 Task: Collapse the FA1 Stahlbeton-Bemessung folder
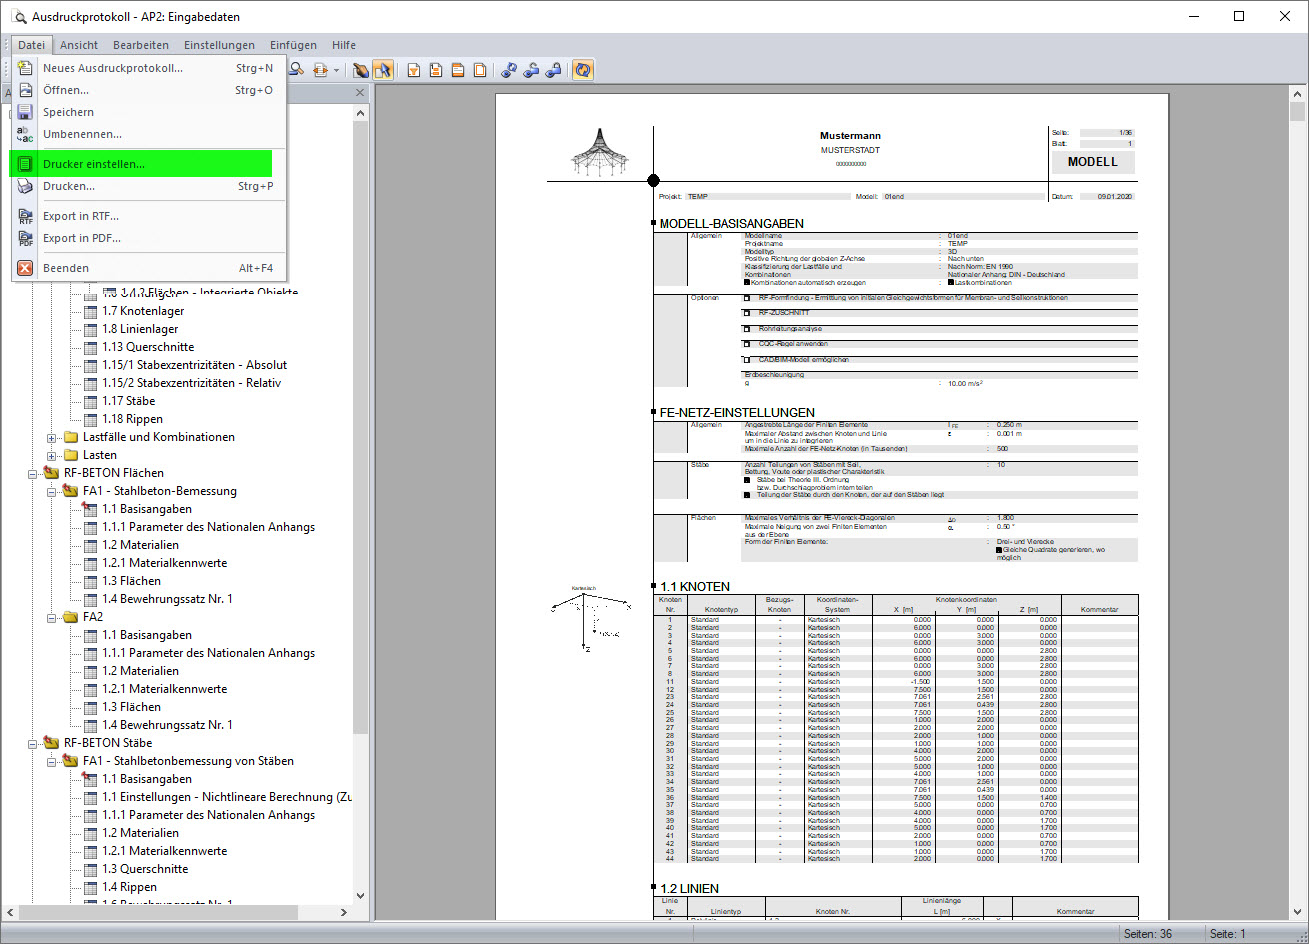coord(51,490)
